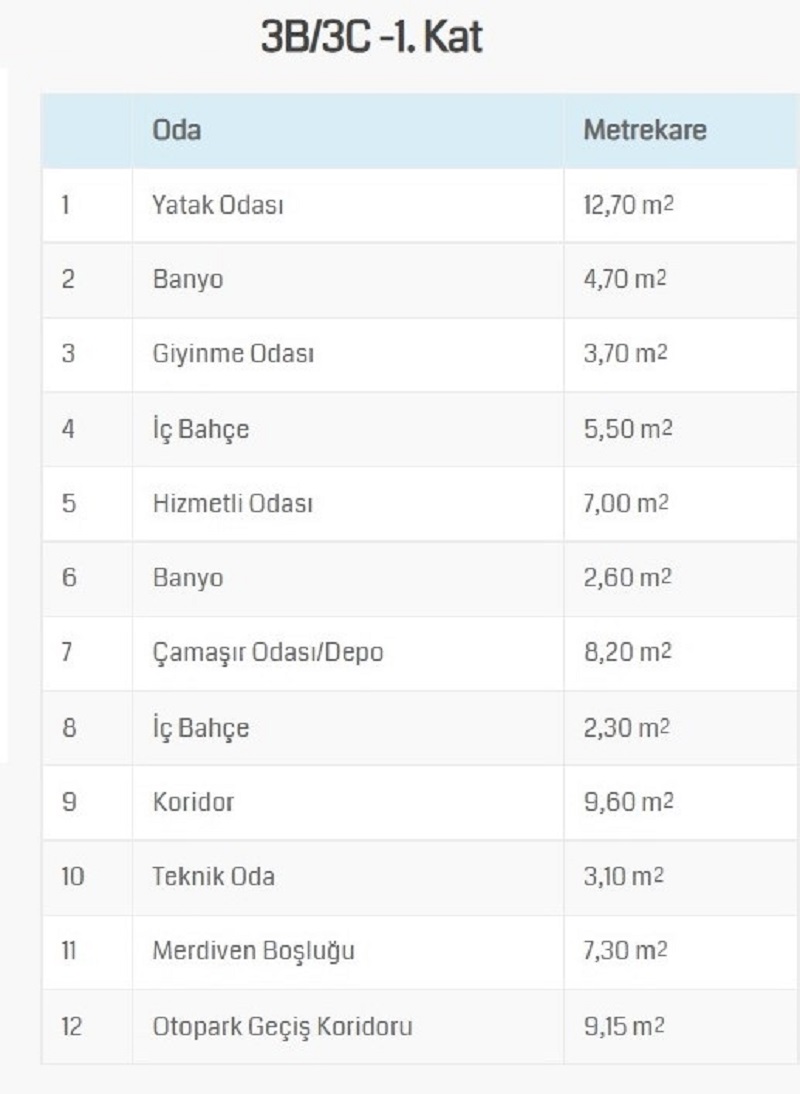Click the 'Hizmetli Odası' entry
The image size is (800, 1094).
(232, 503)
